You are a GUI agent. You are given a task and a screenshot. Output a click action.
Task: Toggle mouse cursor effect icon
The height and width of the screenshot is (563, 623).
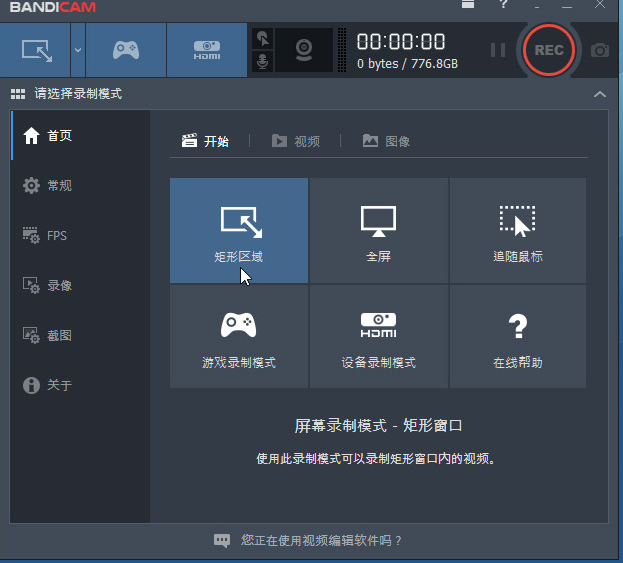click(263, 39)
